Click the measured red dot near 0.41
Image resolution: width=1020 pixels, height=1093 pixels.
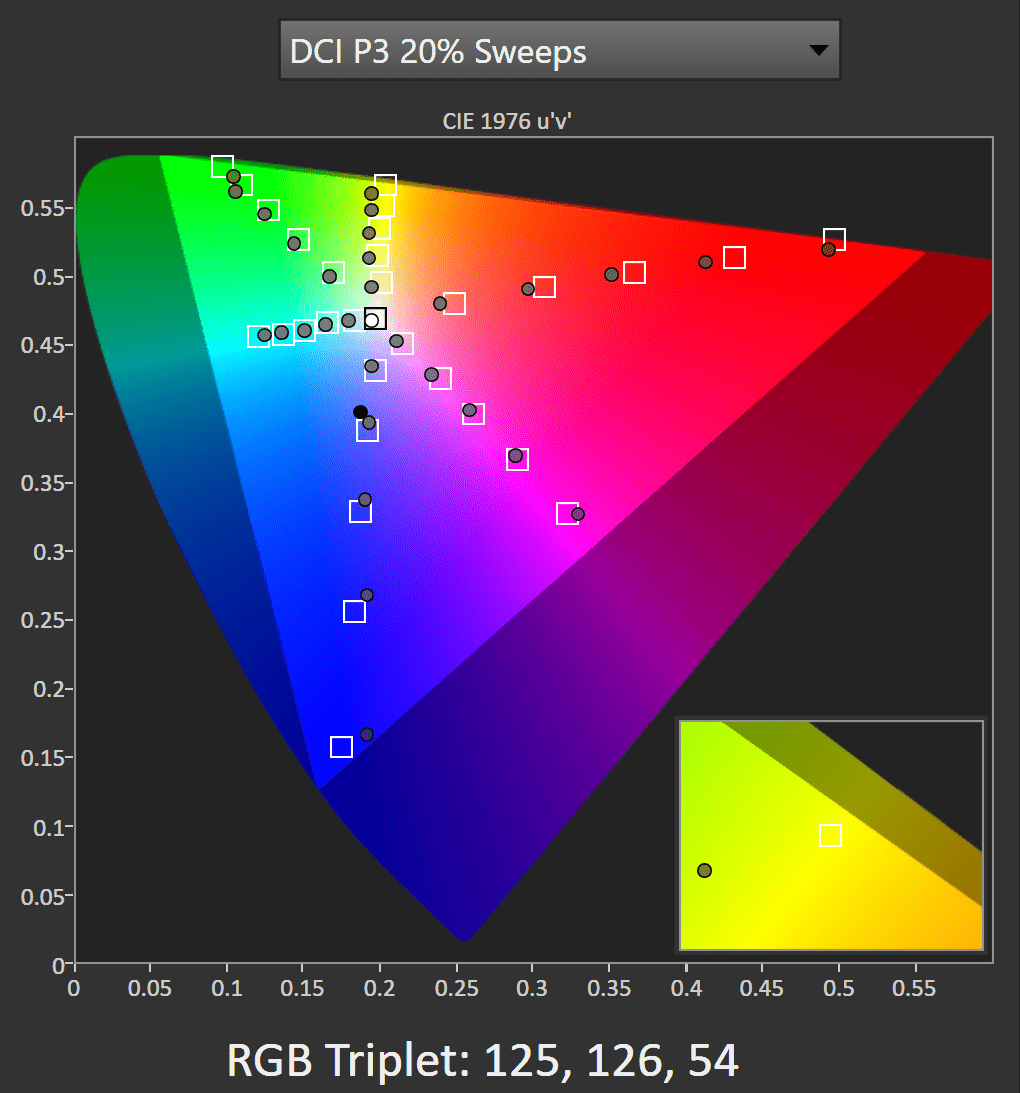click(705, 261)
